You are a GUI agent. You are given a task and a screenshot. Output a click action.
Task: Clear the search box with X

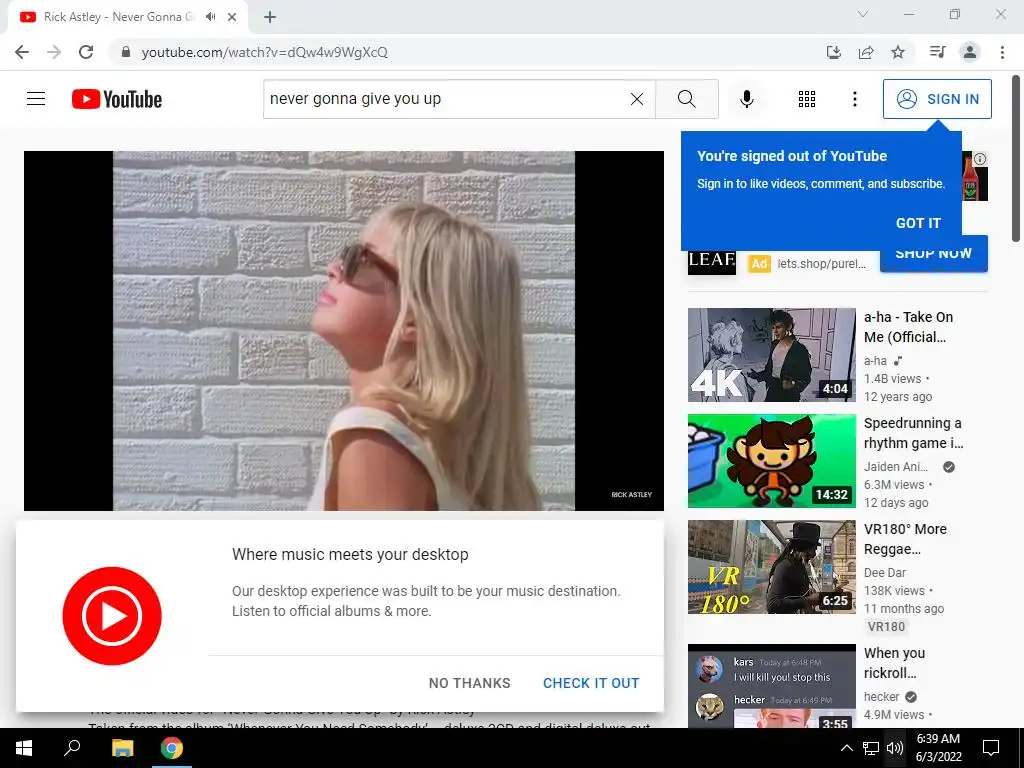coord(637,99)
